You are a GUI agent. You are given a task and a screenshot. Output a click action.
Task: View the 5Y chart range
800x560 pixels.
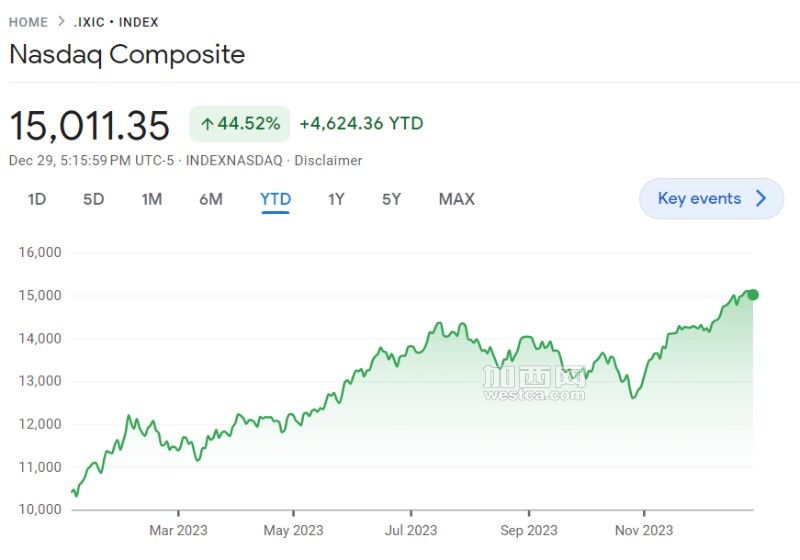[x=391, y=199]
